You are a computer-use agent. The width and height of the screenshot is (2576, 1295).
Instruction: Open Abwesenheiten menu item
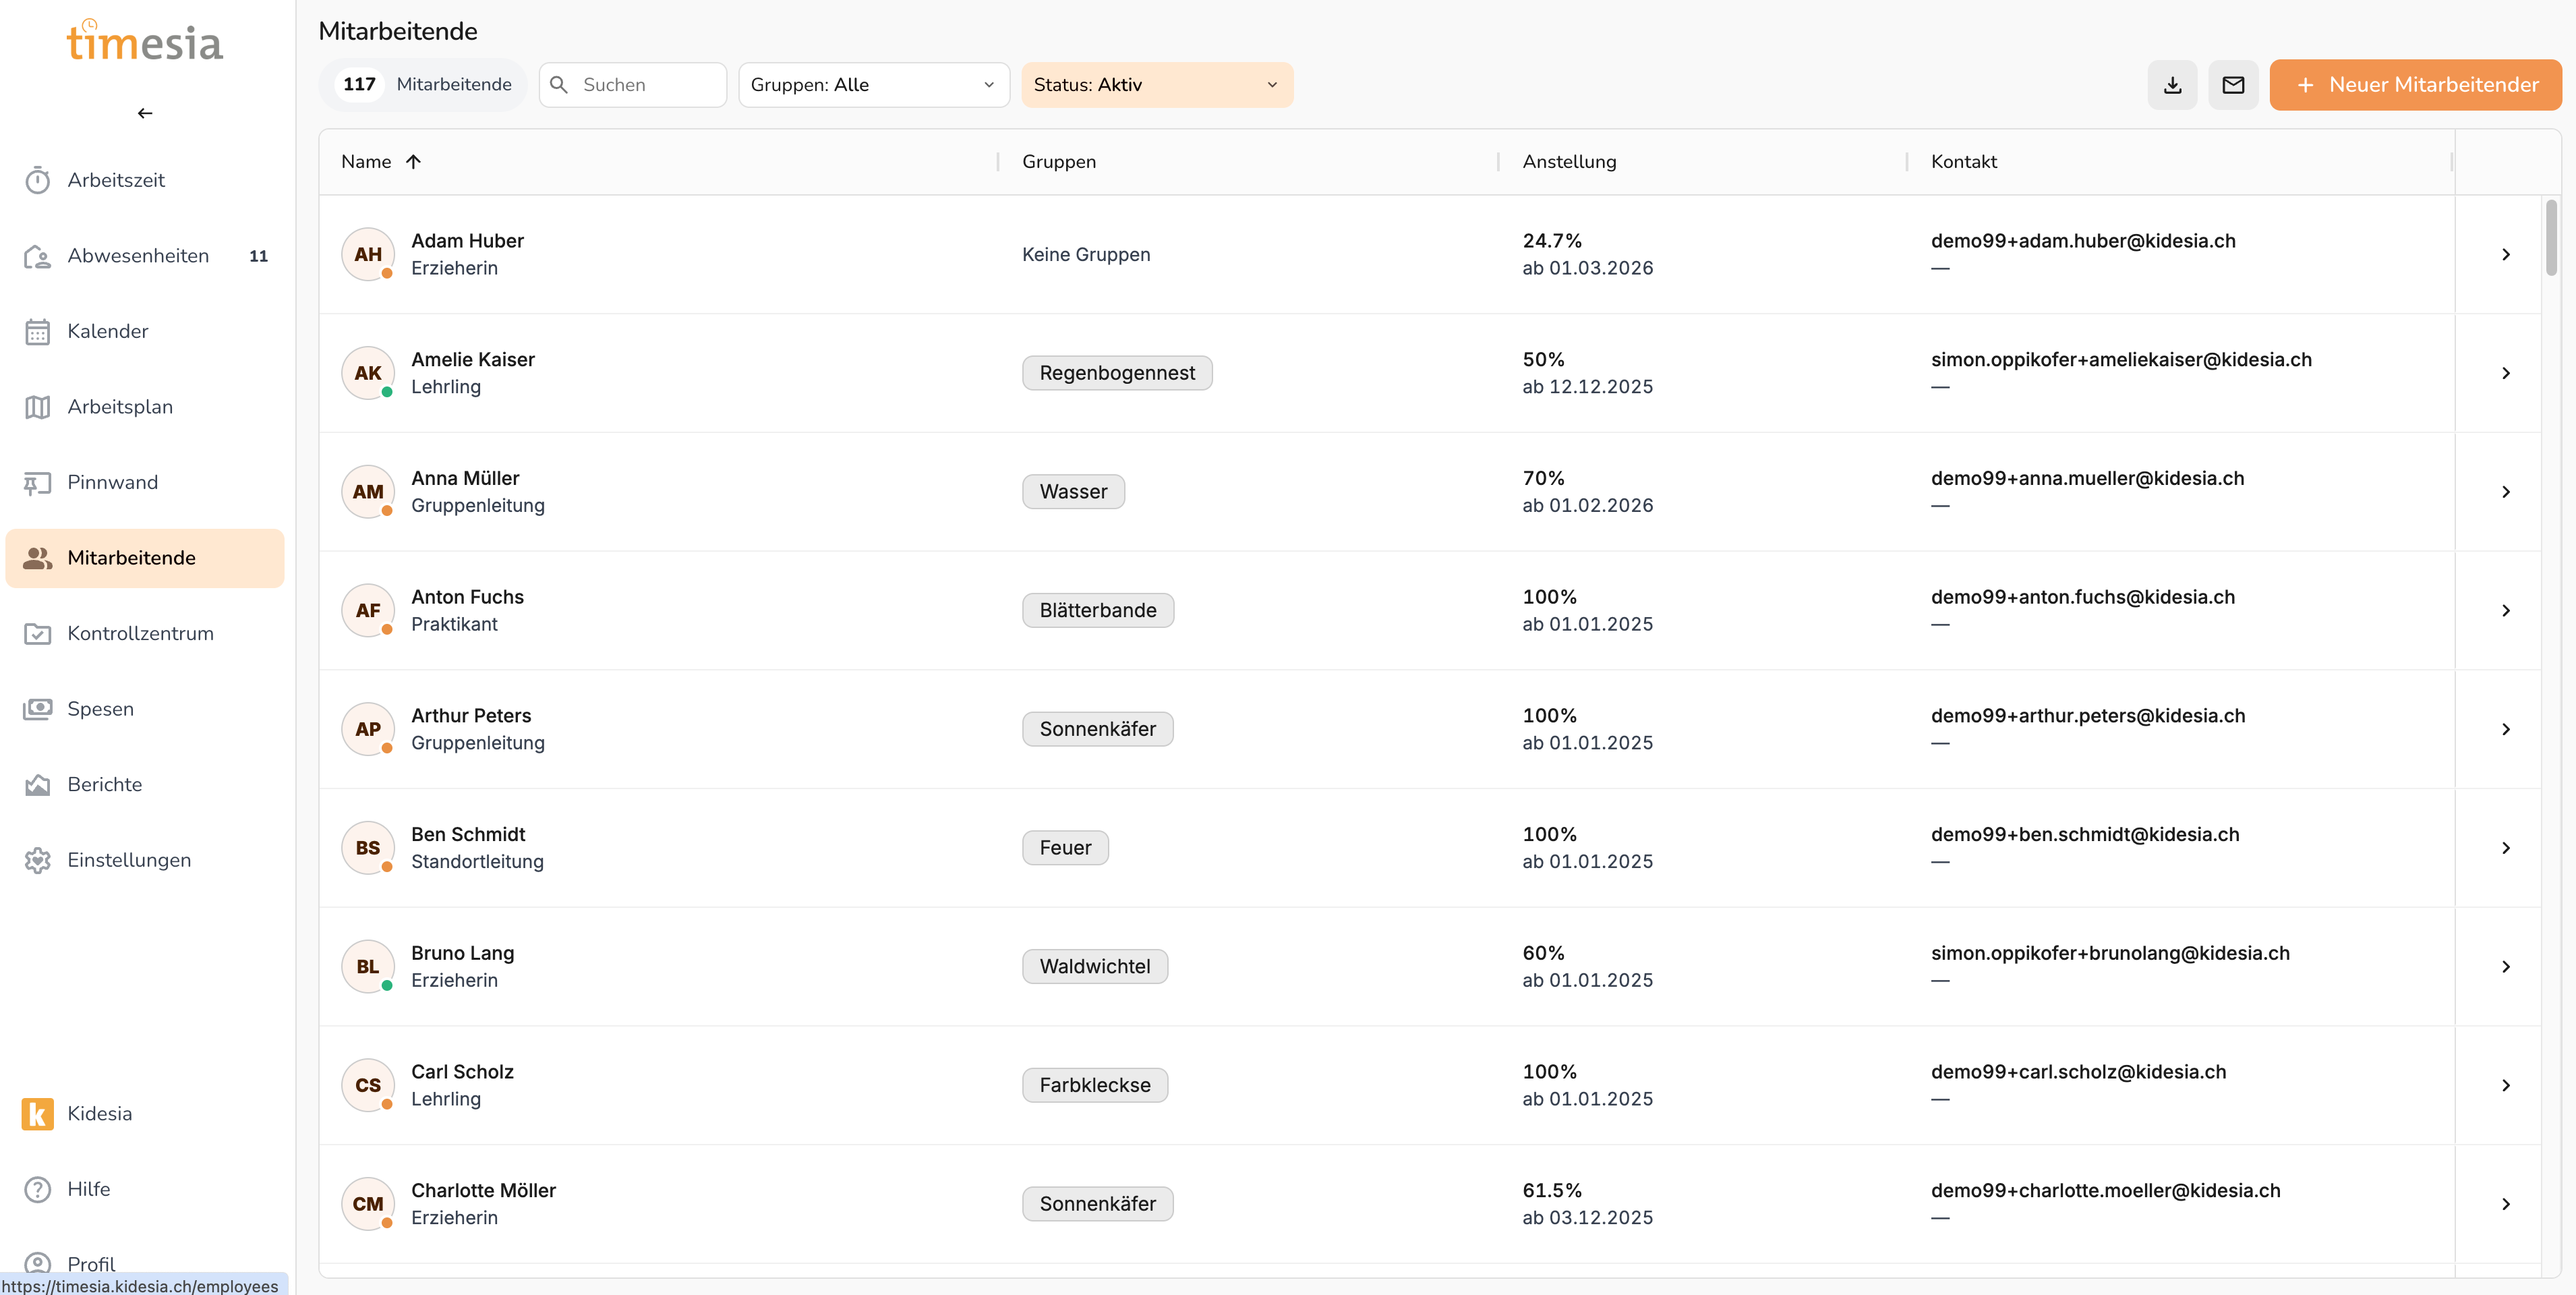pyautogui.click(x=138, y=256)
